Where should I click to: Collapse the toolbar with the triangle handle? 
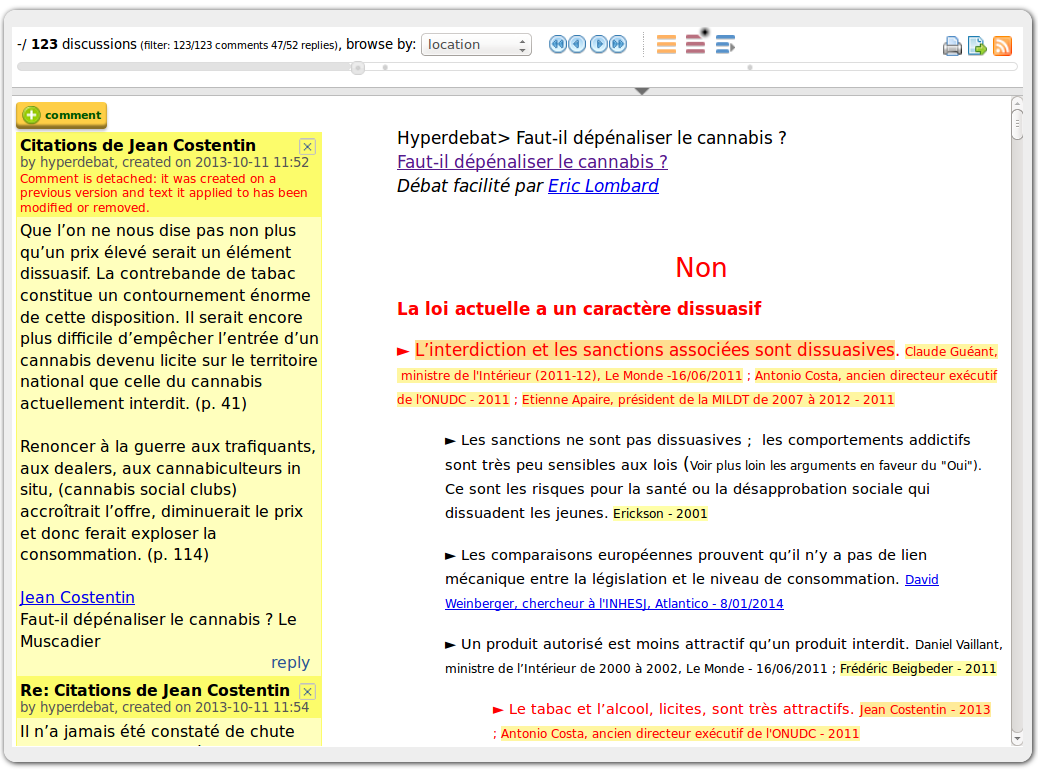(x=641, y=91)
